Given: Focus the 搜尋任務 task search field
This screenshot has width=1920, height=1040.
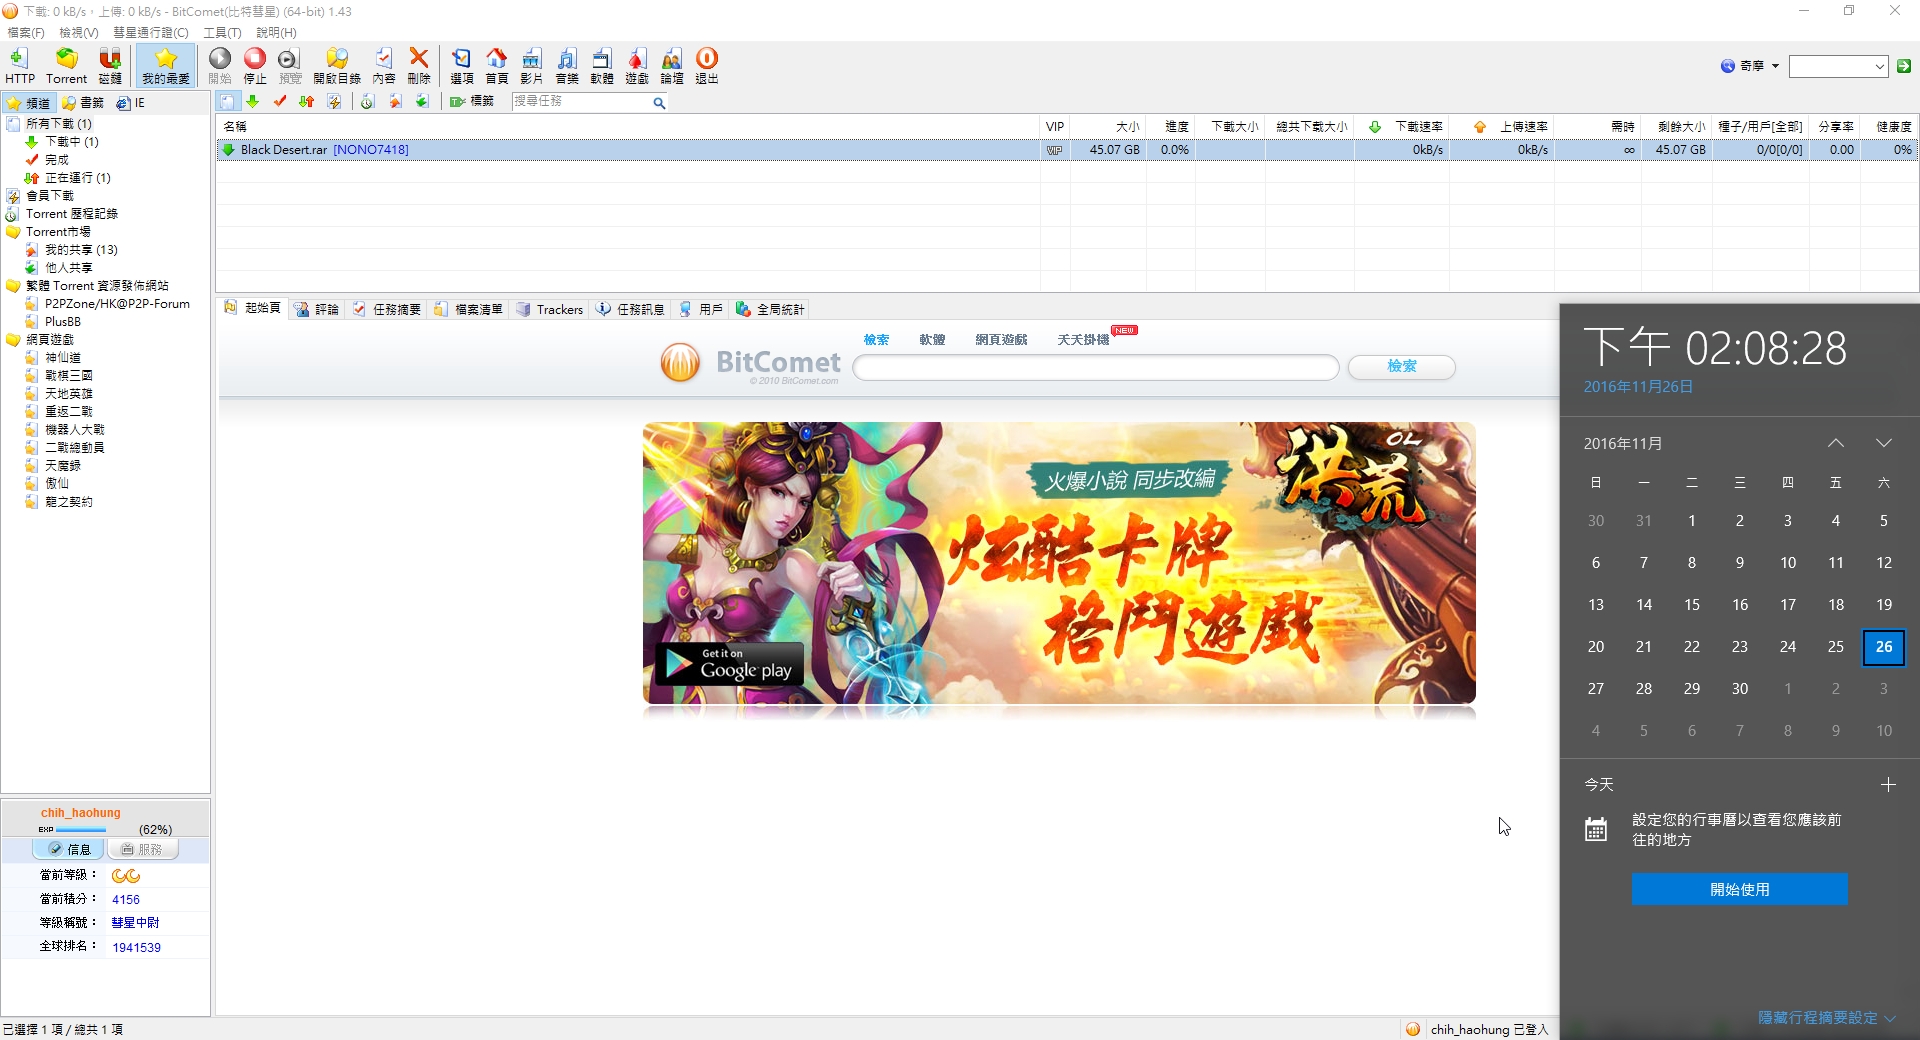Looking at the screenshot, I should tap(582, 102).
